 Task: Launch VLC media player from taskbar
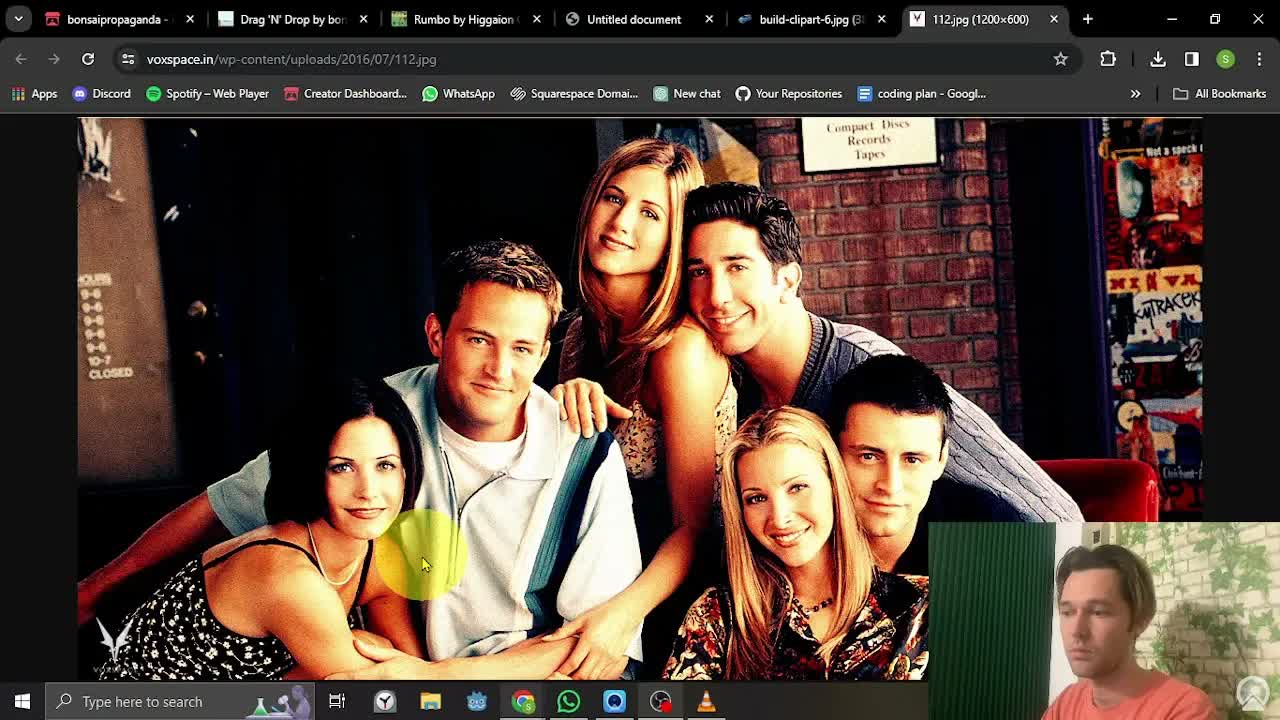tap(706, 701)
